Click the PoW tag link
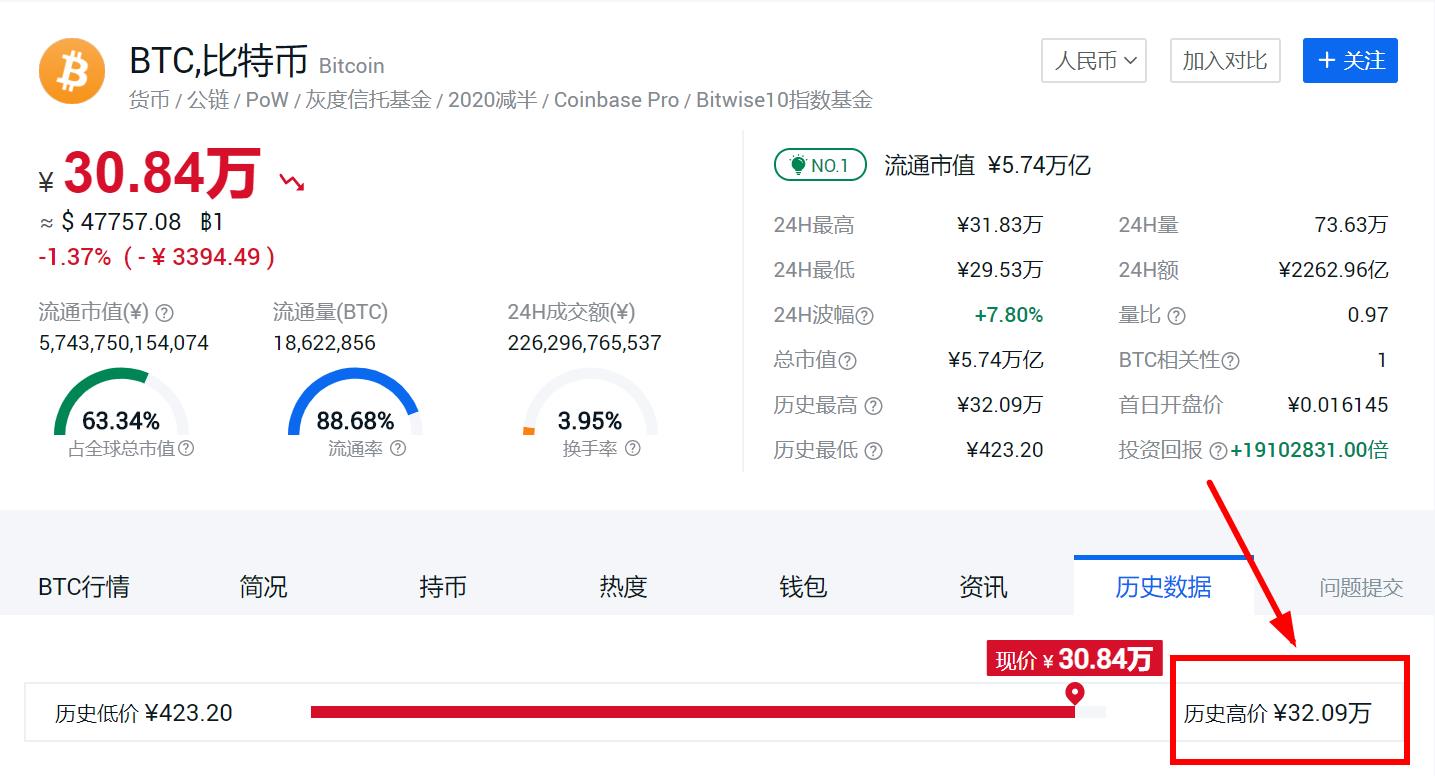Viewport: 1435px width, 776px height. point(267,100)
